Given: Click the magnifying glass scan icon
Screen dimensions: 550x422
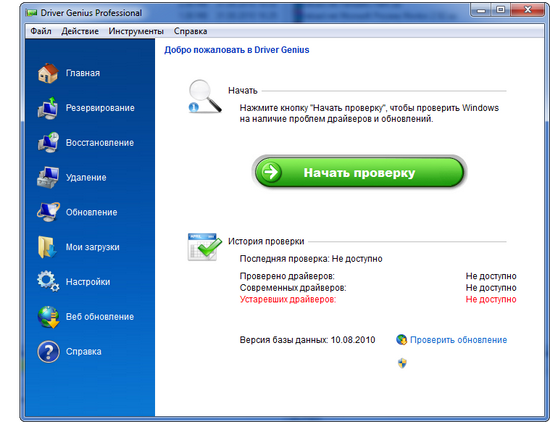Looking at the screenshot, I should tap(205, 96).
